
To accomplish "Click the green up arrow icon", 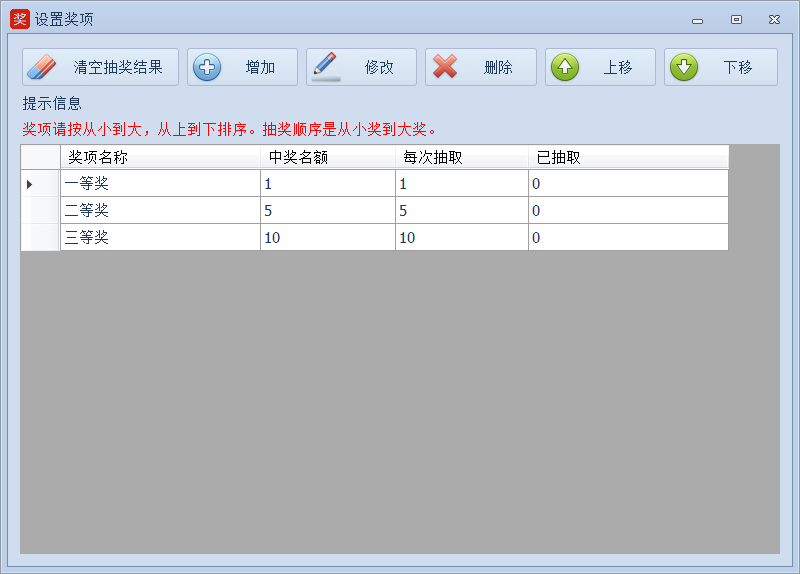I will (565, 67).
